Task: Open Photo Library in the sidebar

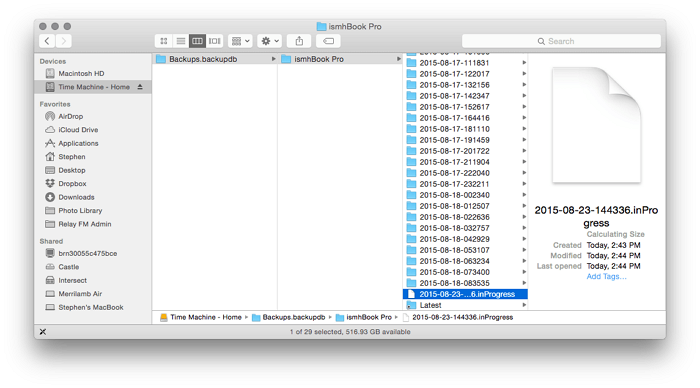Action: point(93,210)
